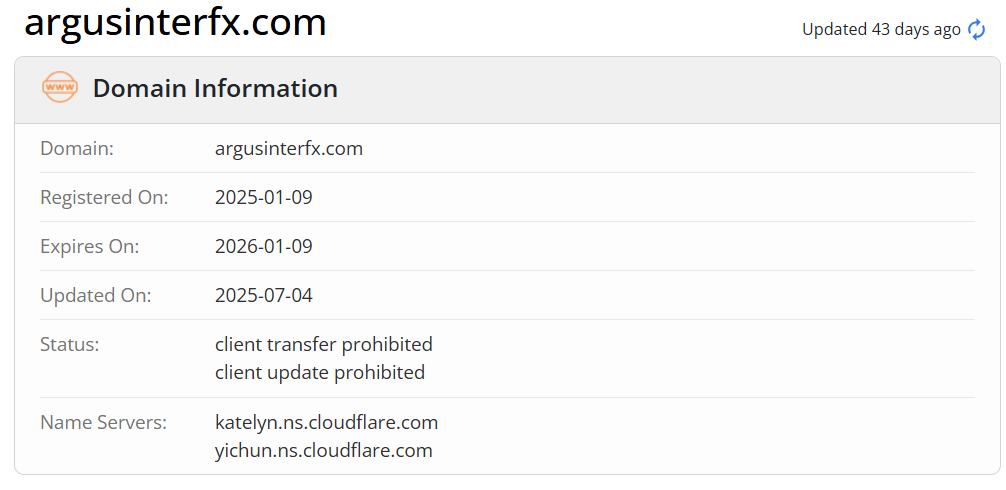
Task: Click the "Name Servers:" label
Action: pyautogui.click(x=103, y=422)
